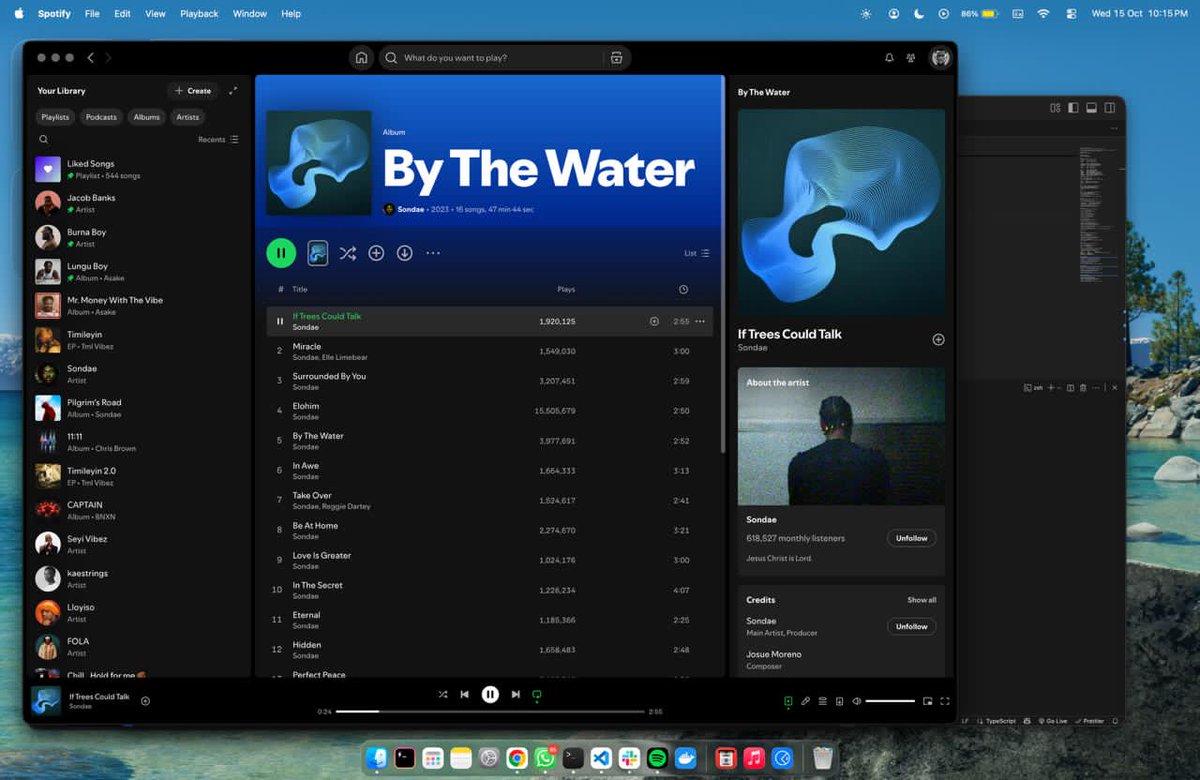Enable shuffle for By The Water album
This screenshot has width=1200, height=780.
[347, 253]
